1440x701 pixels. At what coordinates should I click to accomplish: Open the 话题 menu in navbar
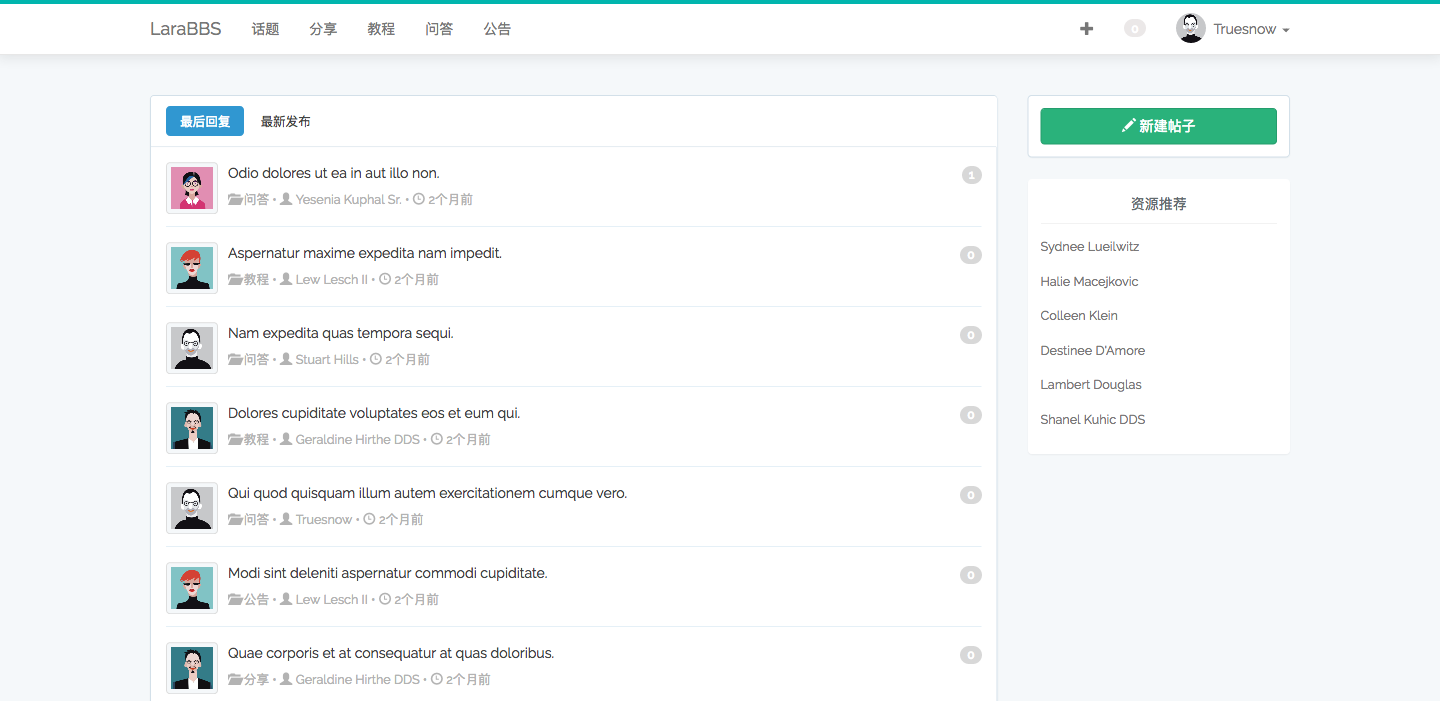[265, 29]
